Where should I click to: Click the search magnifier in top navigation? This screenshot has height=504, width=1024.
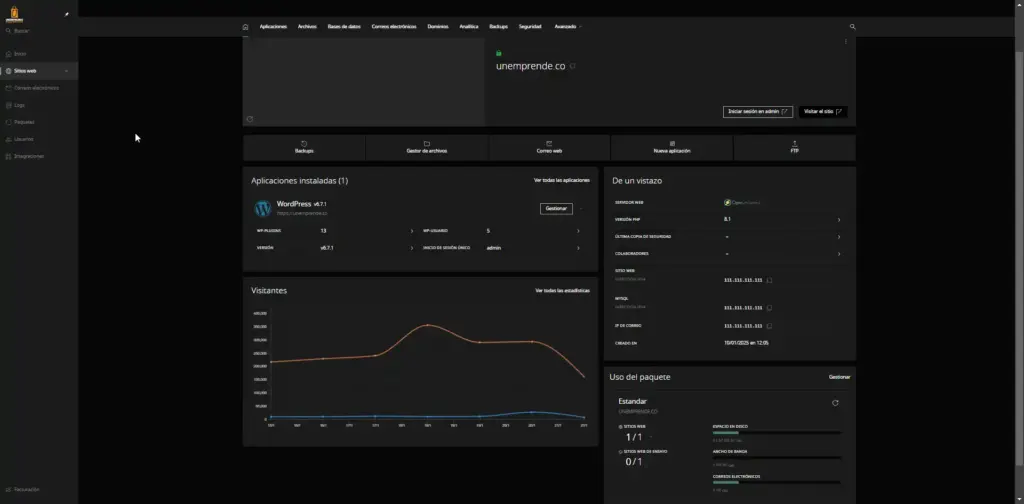[852, 27]
